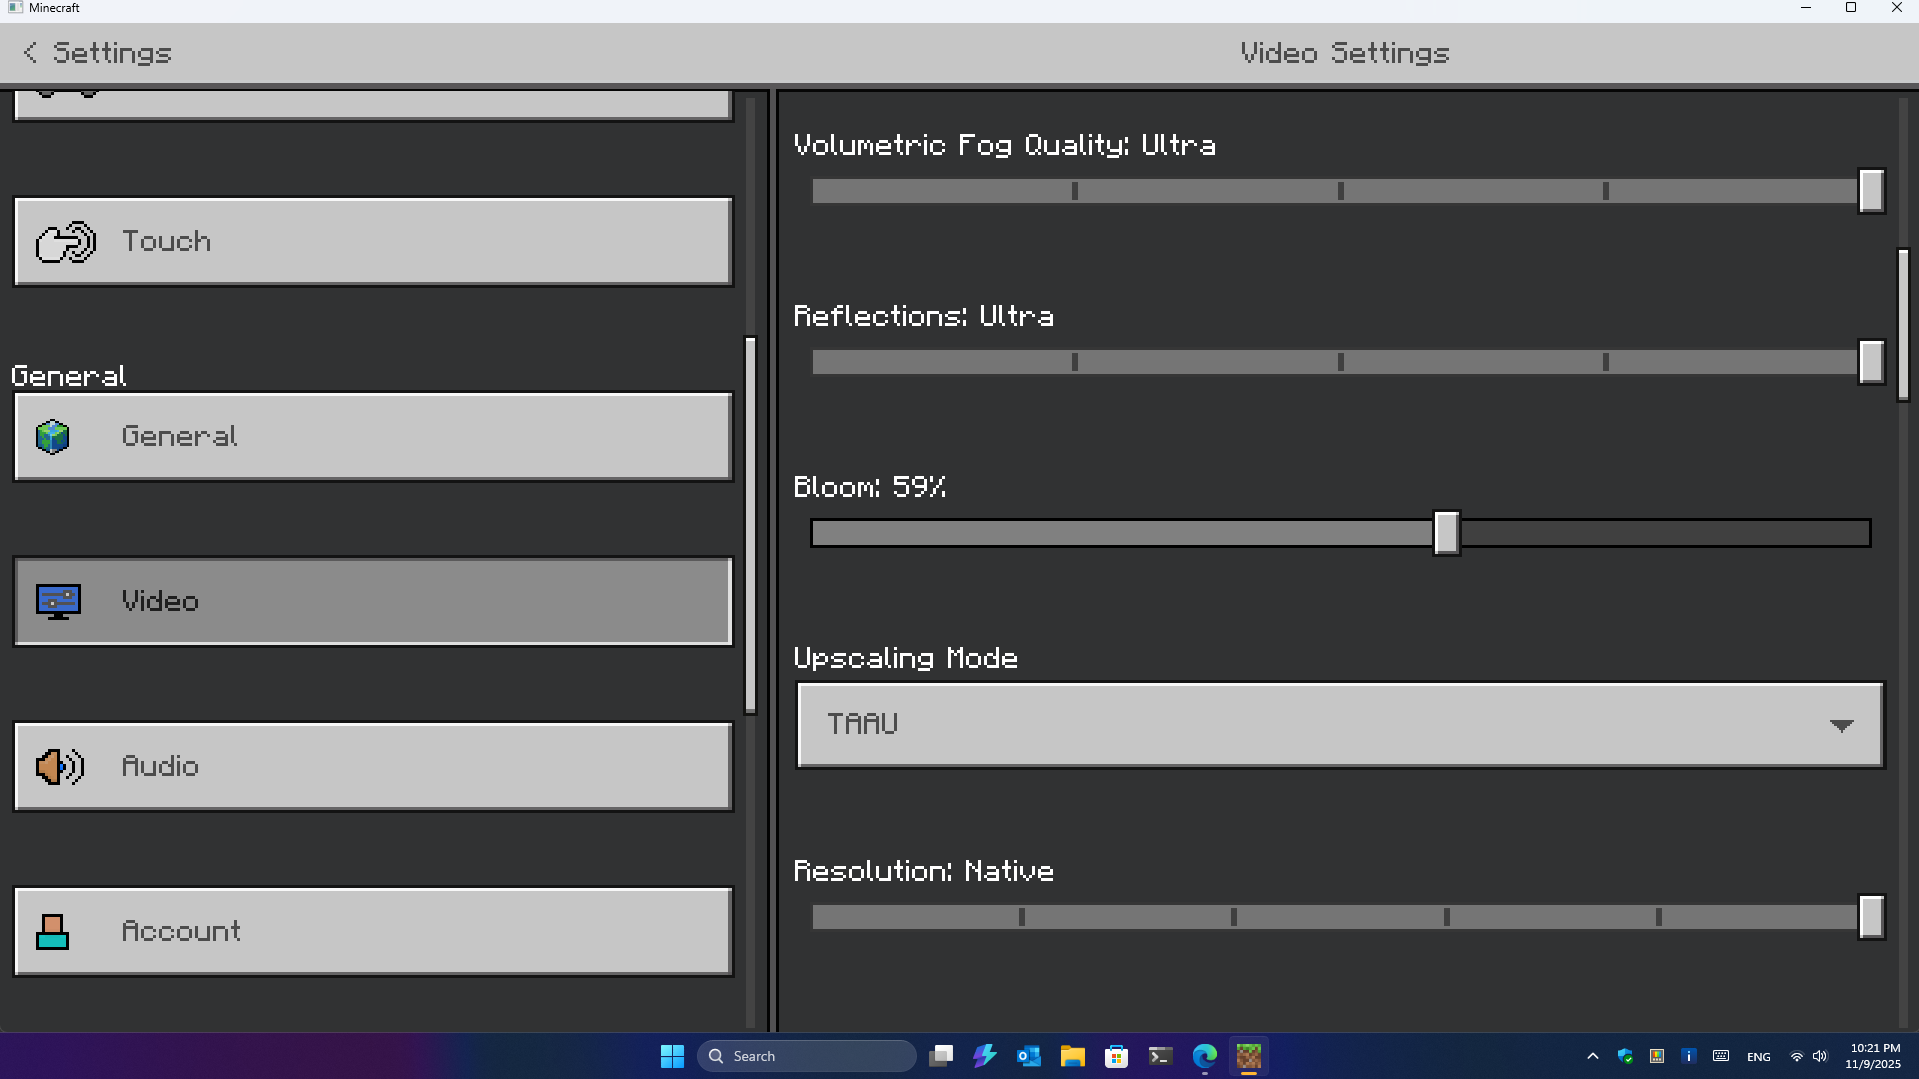The image size is (1919, 1079).
Task: Click the back arrow next to Settings
Action: 30,53
